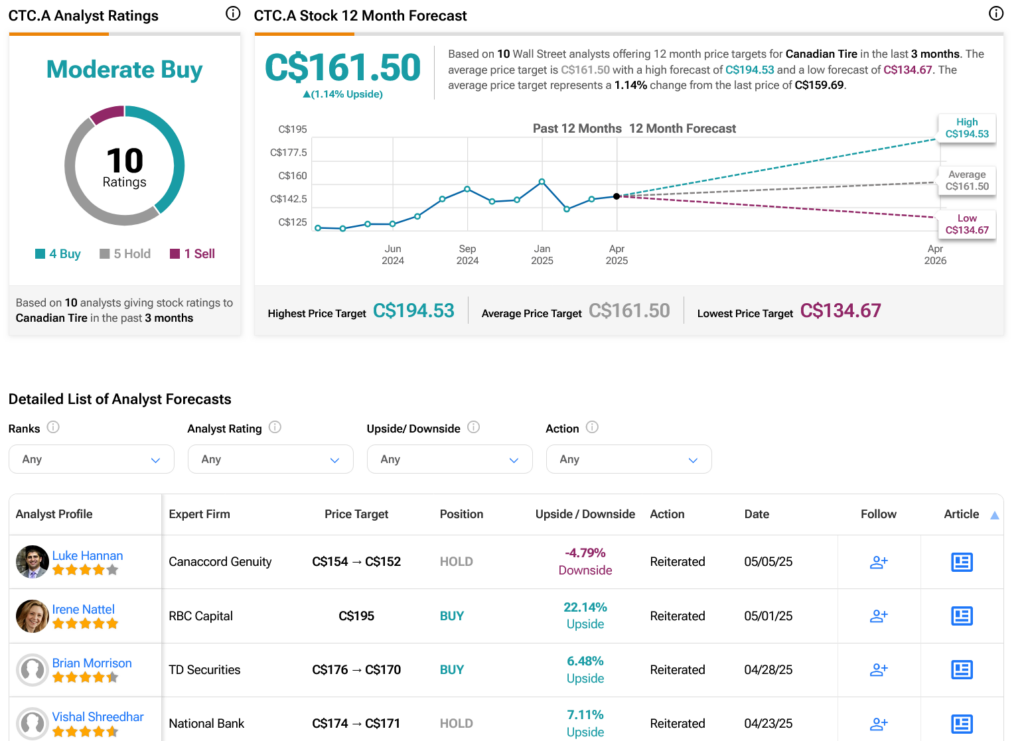Open article for Luke Hannan's rating
The image size is (1024, 741).
click(961, 562)
